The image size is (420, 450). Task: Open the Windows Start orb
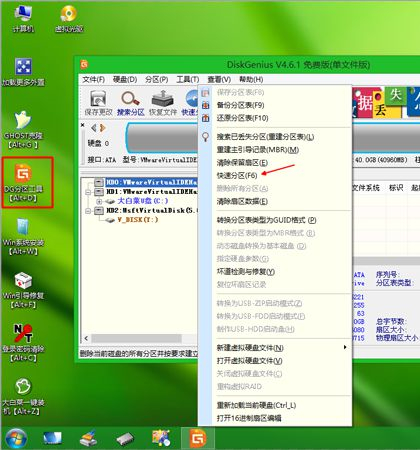click(16, 438)
